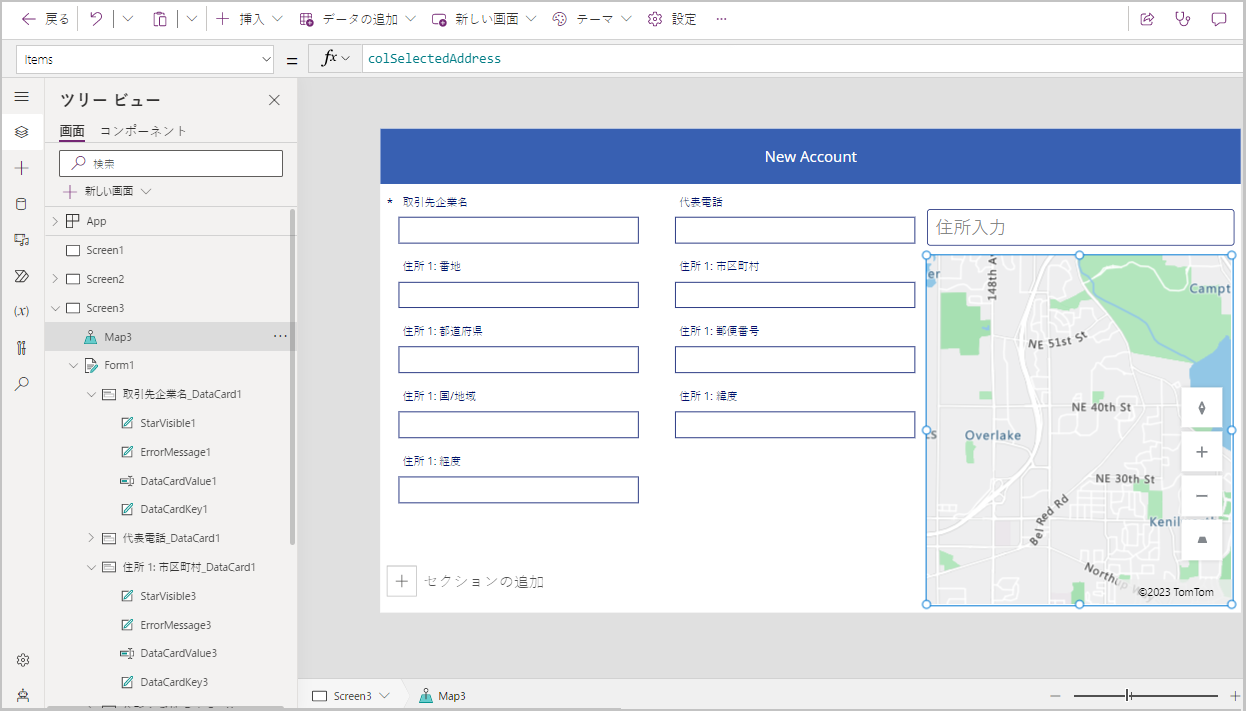Open the Map3 more options ellipsis
Image resolution: width=1246 pixels, height=711 pixels.
[280, 337]
